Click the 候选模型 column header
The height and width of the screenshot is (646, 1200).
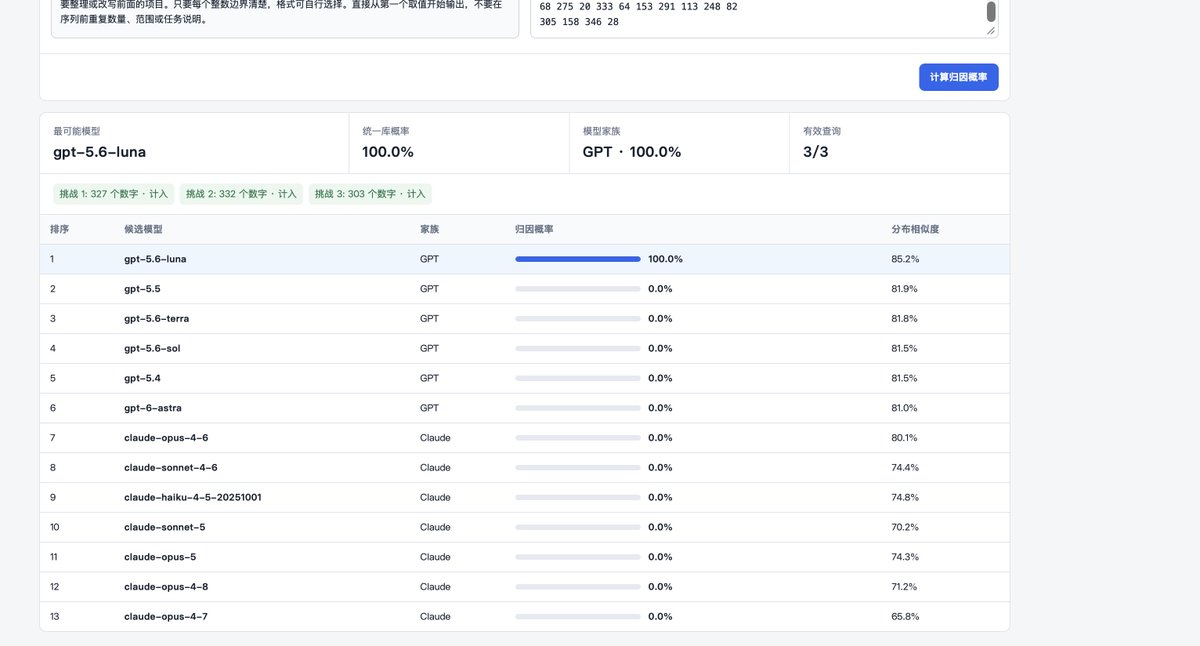[143, 229]
